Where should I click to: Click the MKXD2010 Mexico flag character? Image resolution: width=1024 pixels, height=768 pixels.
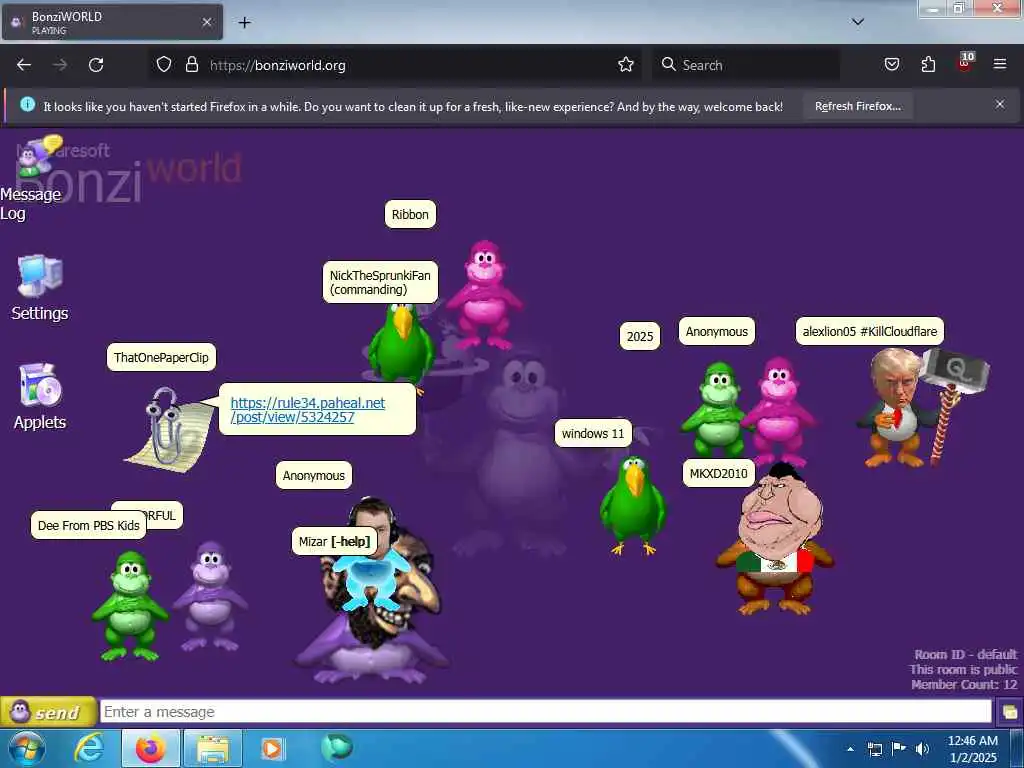(x=776, y=539)
